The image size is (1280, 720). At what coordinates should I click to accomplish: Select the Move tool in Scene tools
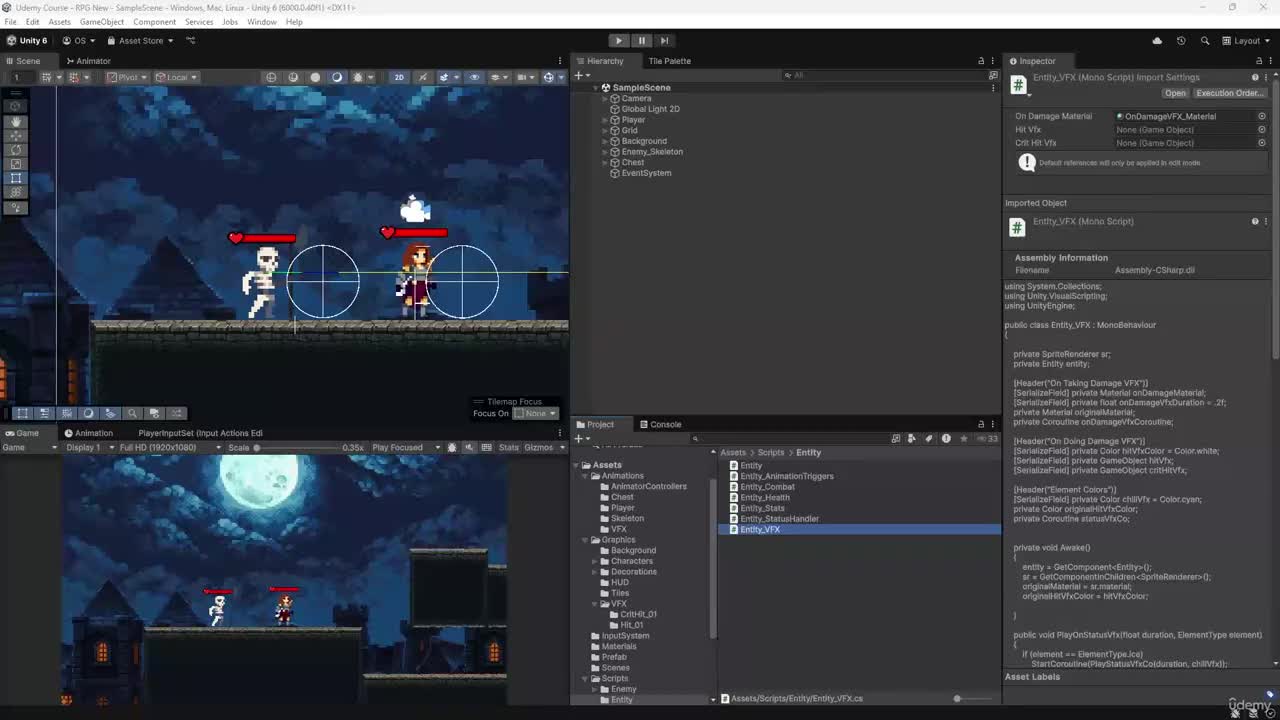click(16, 135)
